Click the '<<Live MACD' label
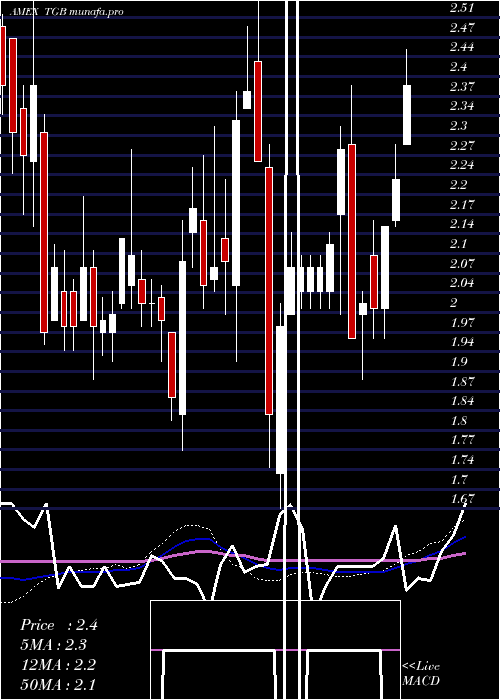Screen dimensions: 500x700 coord(421,674)
